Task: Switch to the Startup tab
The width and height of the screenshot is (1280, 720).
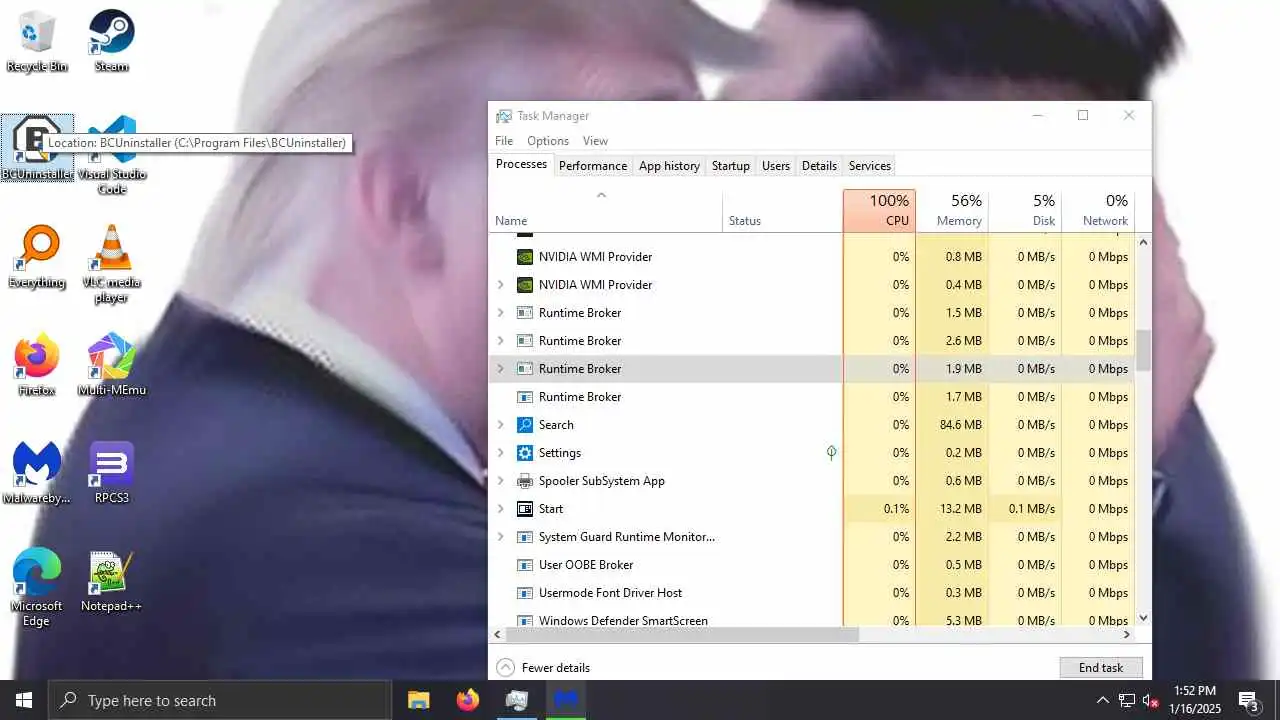Action: 731,166
